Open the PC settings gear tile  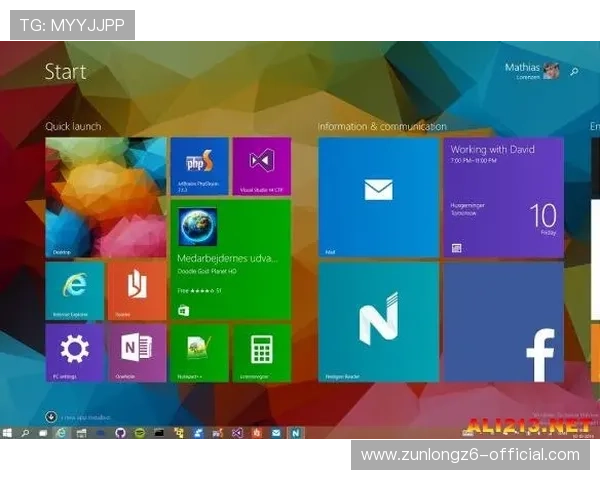[x=74, y=352]
